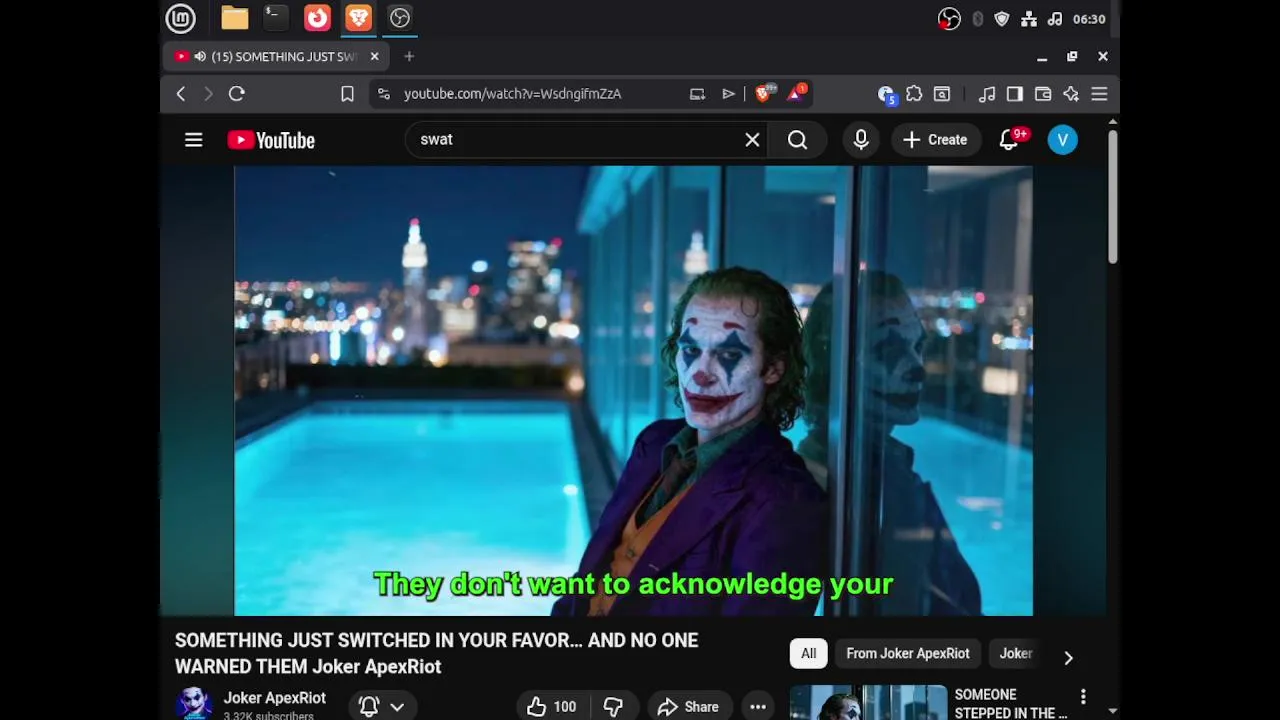
Task: Open the Brave Wallet
Action: (x=1043, y=94)
